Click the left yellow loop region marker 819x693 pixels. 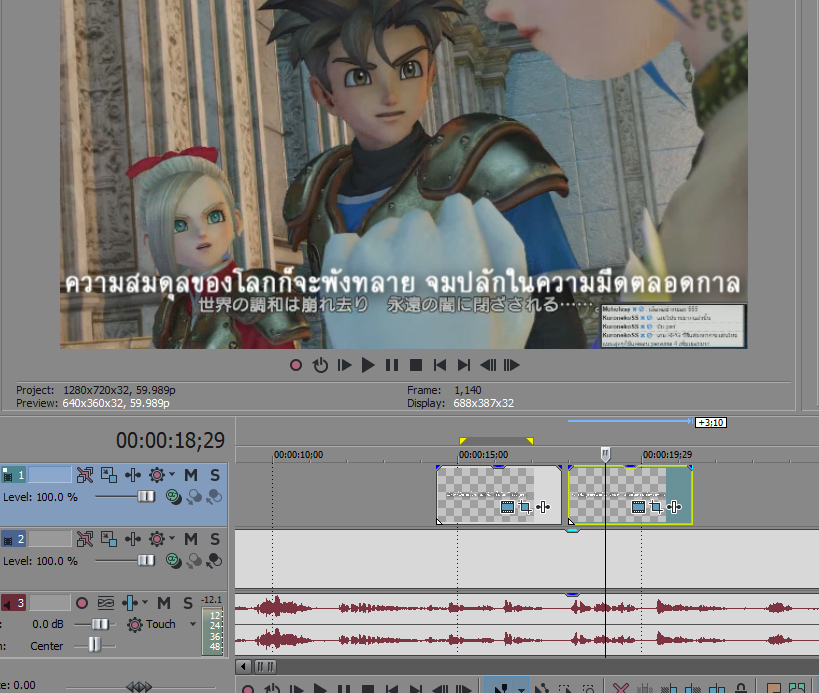click(463, 441)
